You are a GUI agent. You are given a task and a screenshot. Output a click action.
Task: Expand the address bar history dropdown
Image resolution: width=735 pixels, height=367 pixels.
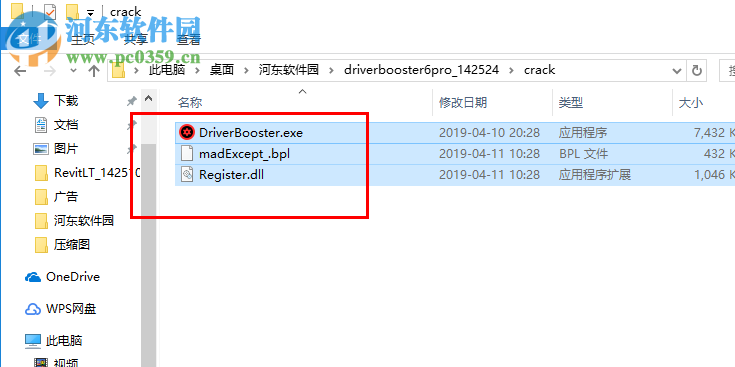pyautogui.click(x=676, y=71)
